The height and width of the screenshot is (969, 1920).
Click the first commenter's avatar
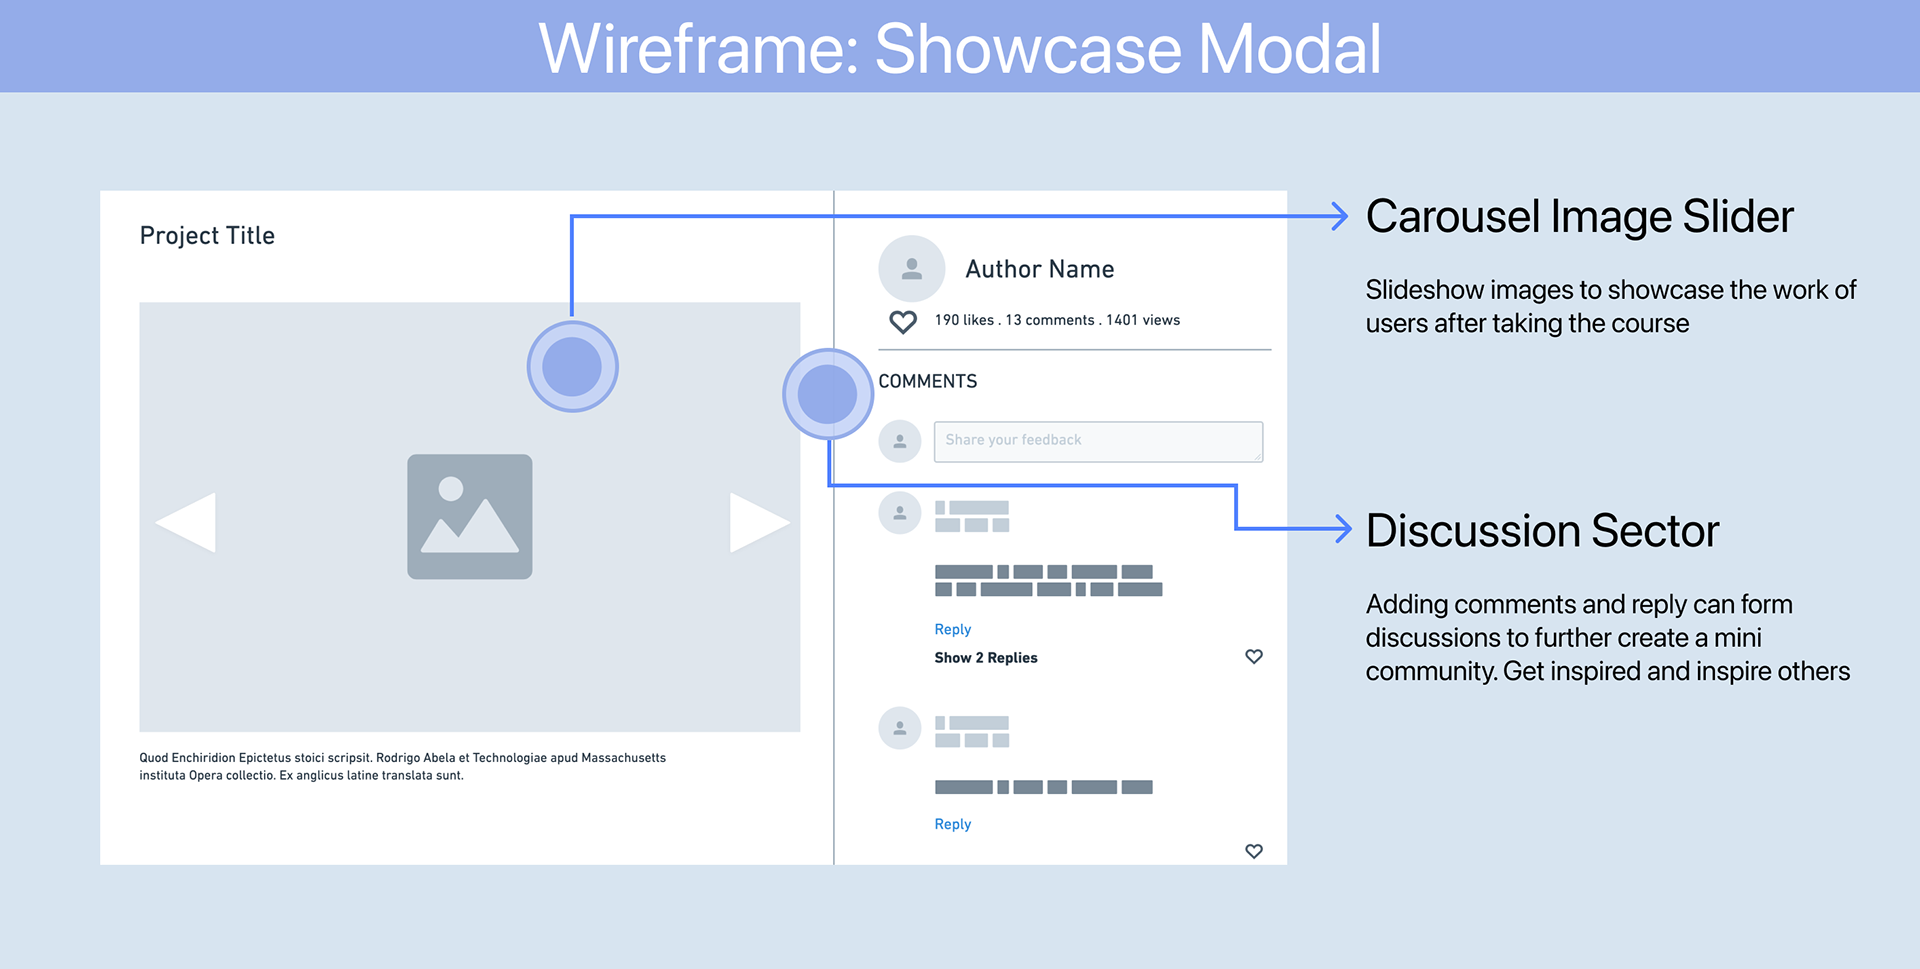tap(900, 513)
